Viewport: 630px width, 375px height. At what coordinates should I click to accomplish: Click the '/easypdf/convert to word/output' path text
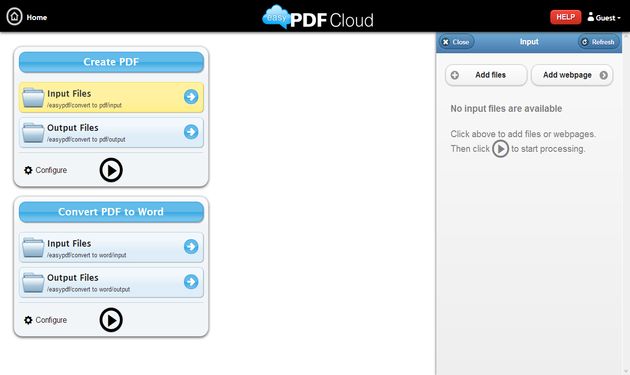point(88,289)
